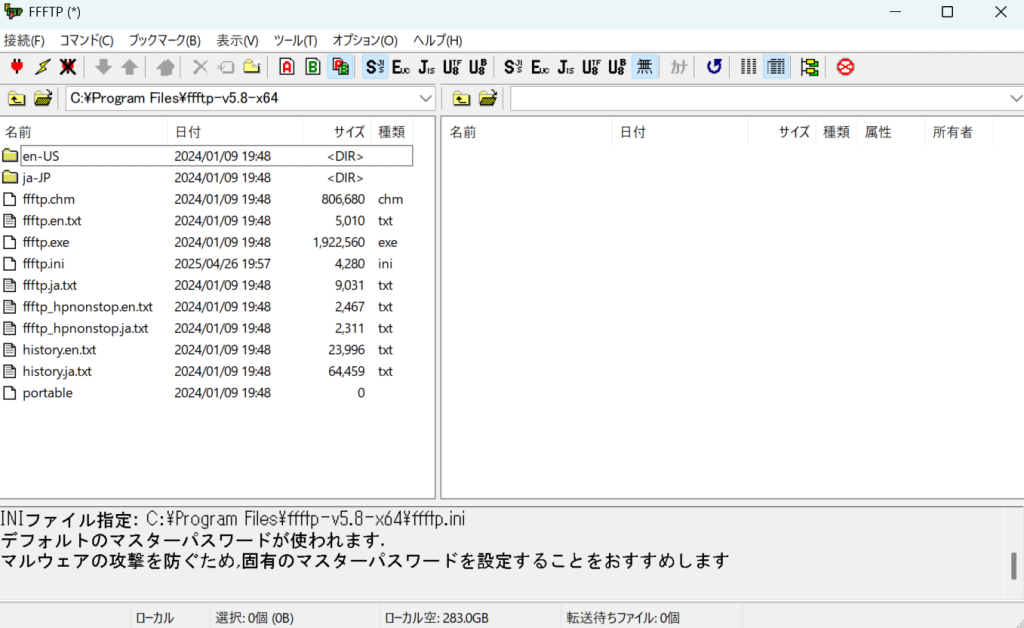
Task: Sort local files by サイズ column header
Action: point(349,132)
